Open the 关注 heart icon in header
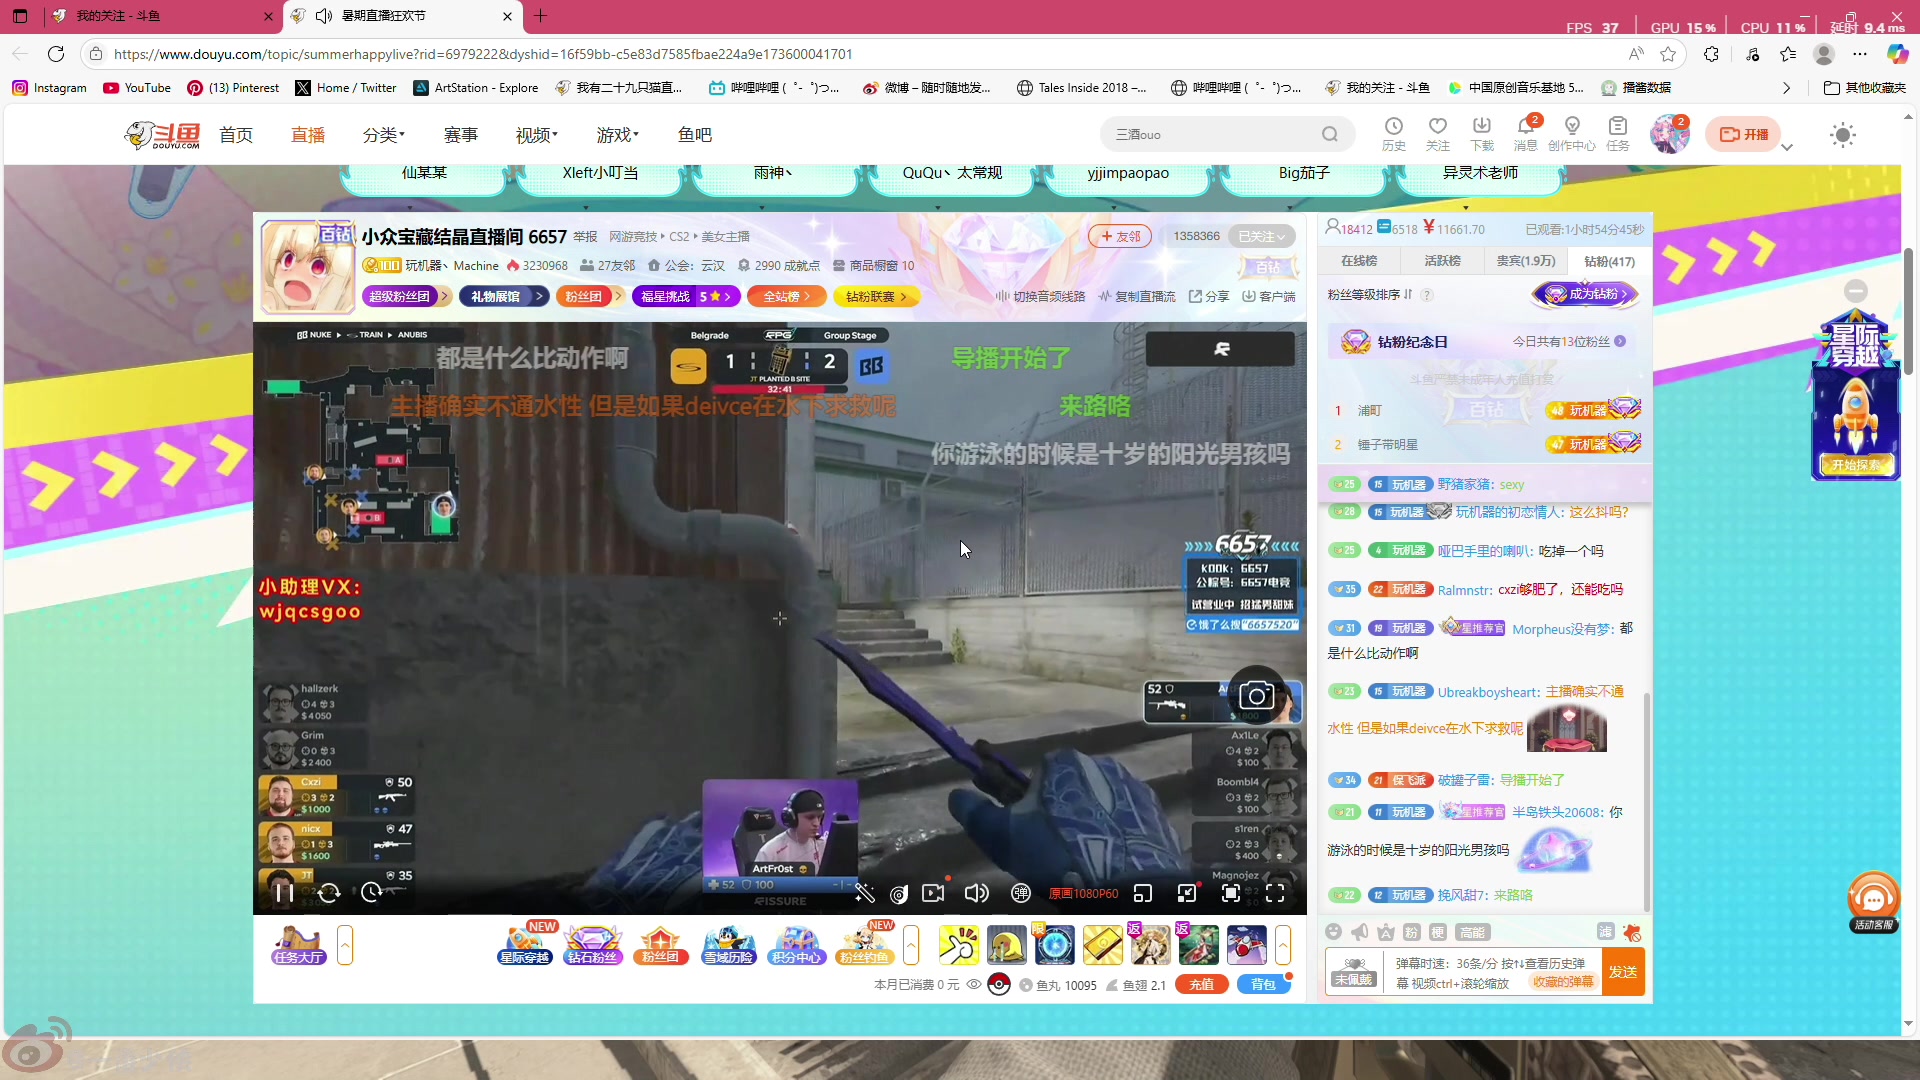 tap(1438, 134)
